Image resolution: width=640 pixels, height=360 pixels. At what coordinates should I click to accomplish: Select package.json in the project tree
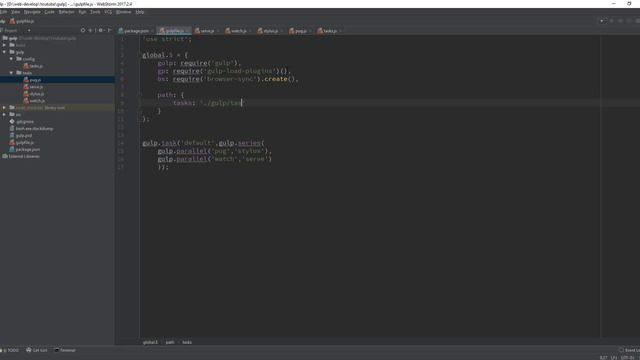coord(24,149)
